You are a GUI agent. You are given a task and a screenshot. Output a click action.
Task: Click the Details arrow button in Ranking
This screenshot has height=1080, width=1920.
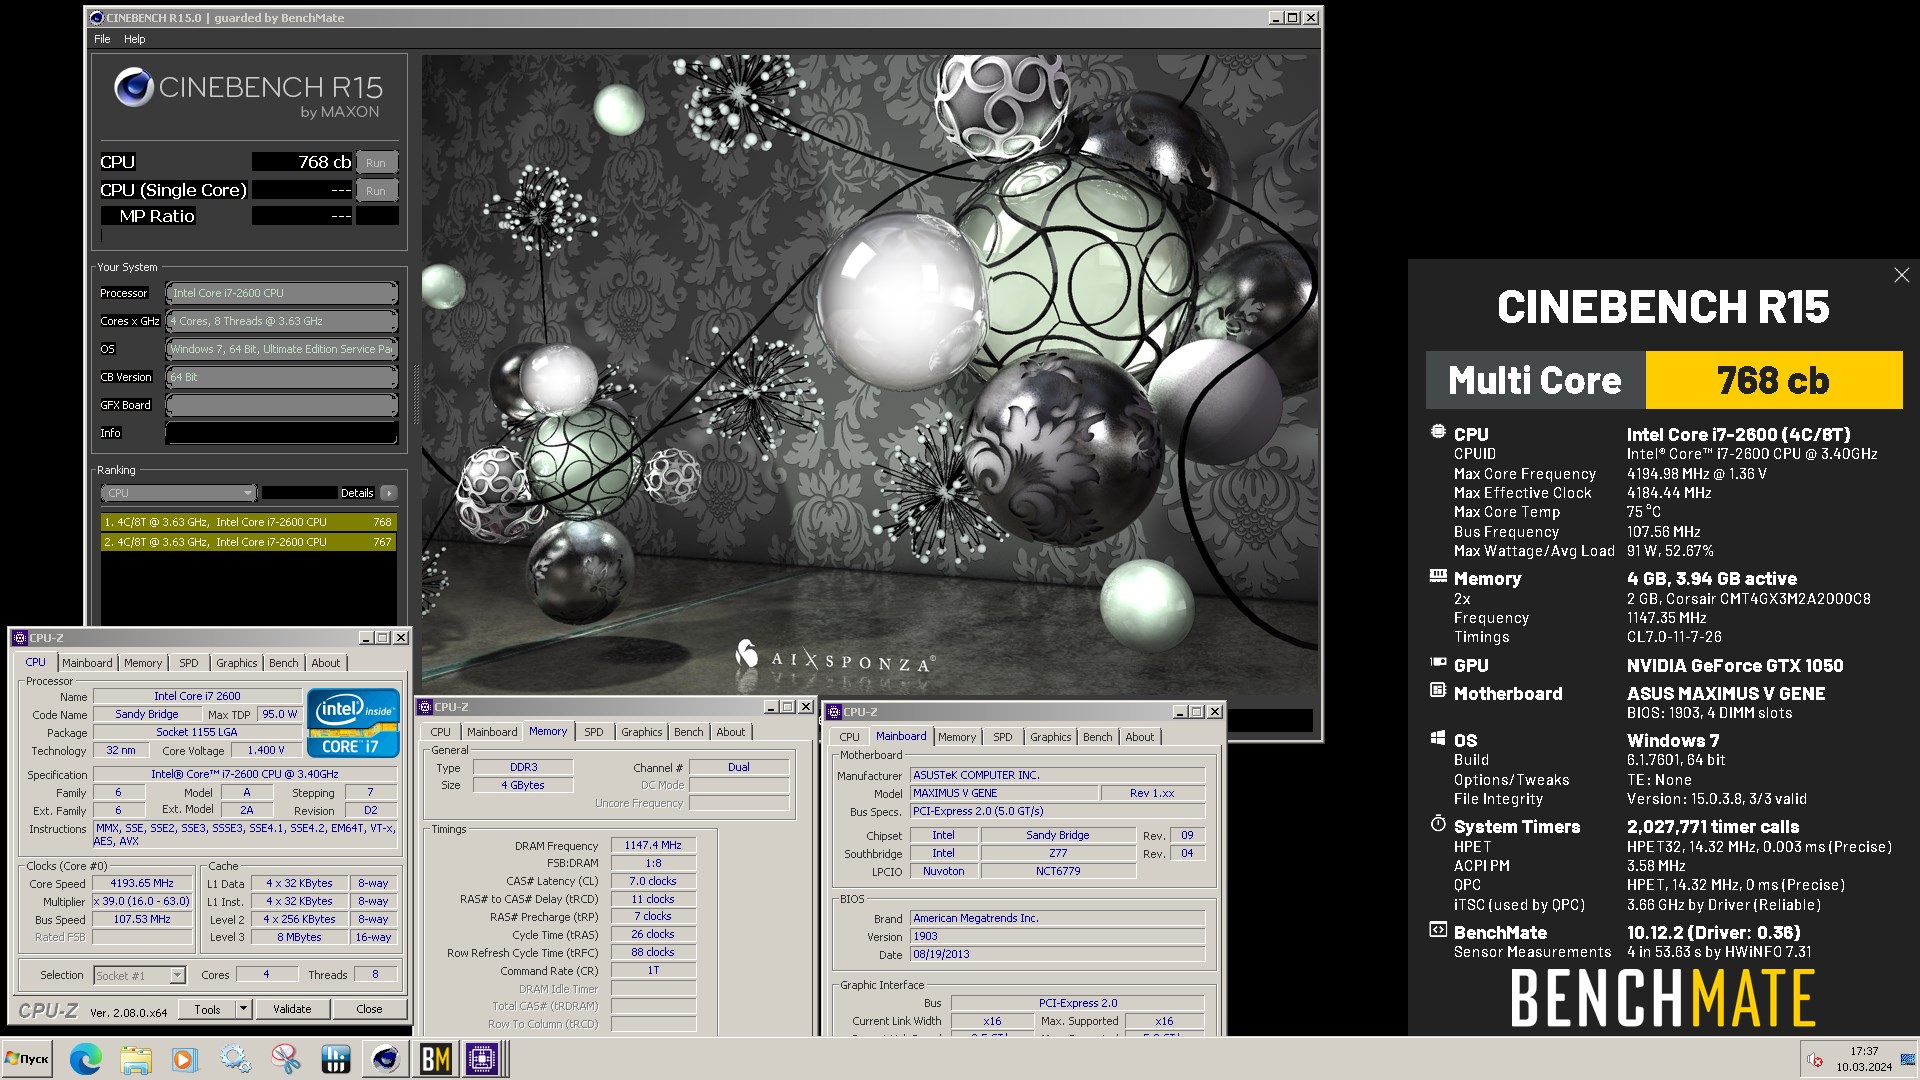coord(389,493)
